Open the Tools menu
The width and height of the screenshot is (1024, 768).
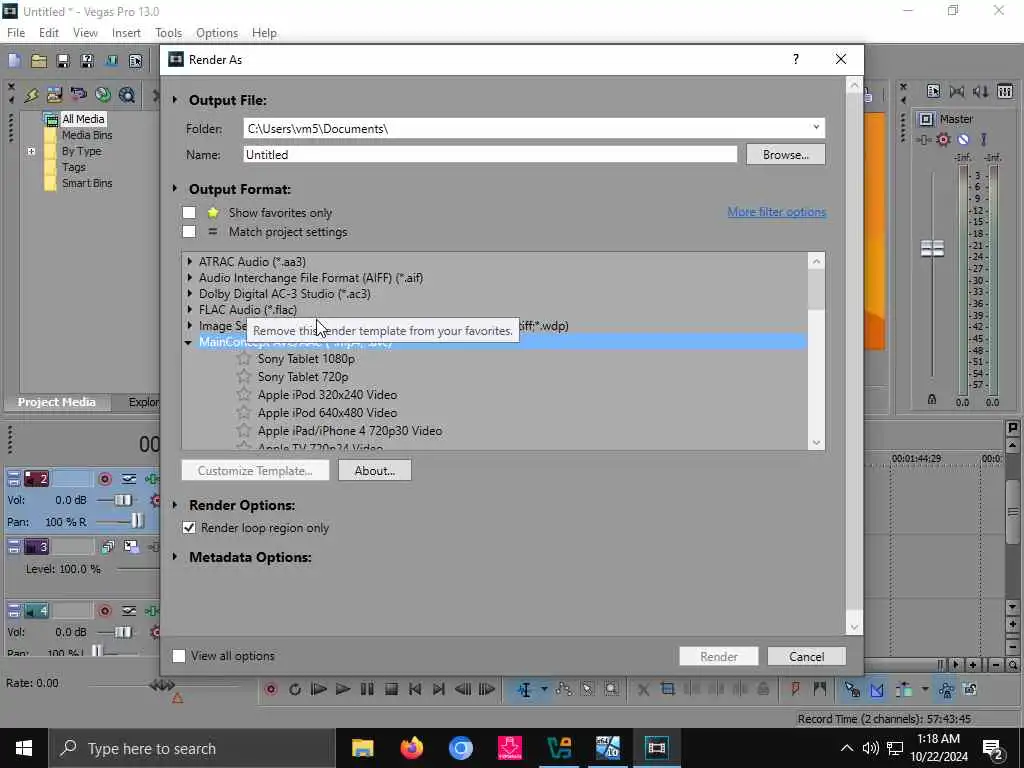coord(168,33)
